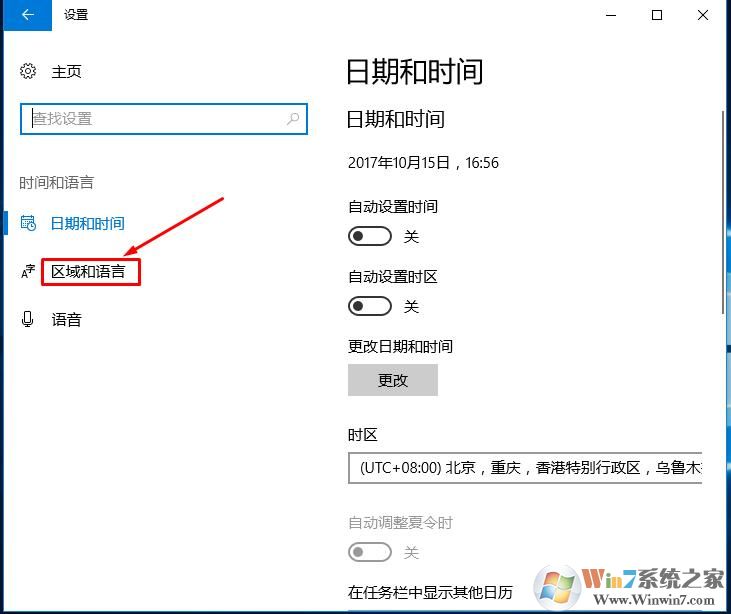
Task: Click the 在任务栏中显示其他日历 label
Action: (x=430, y=592)
